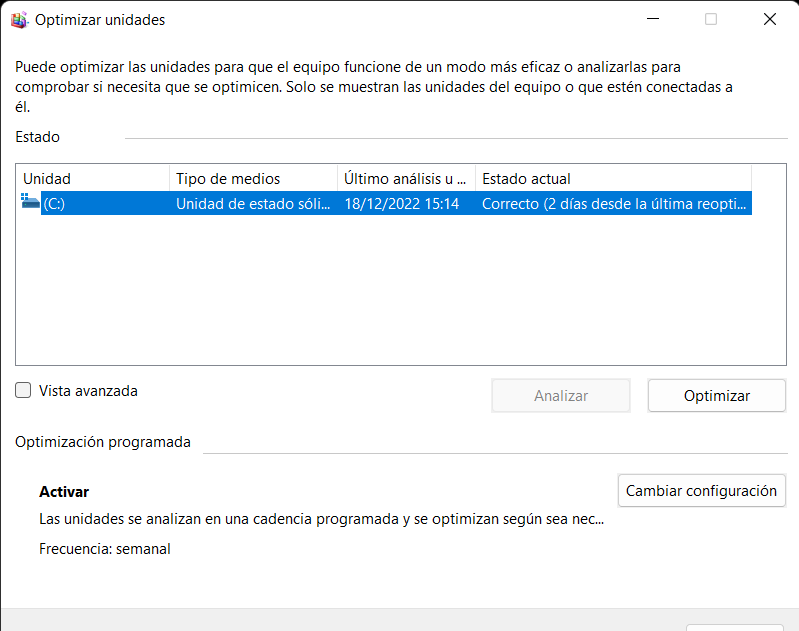Enable the Vista avanzada checkbox

point(23,390)
